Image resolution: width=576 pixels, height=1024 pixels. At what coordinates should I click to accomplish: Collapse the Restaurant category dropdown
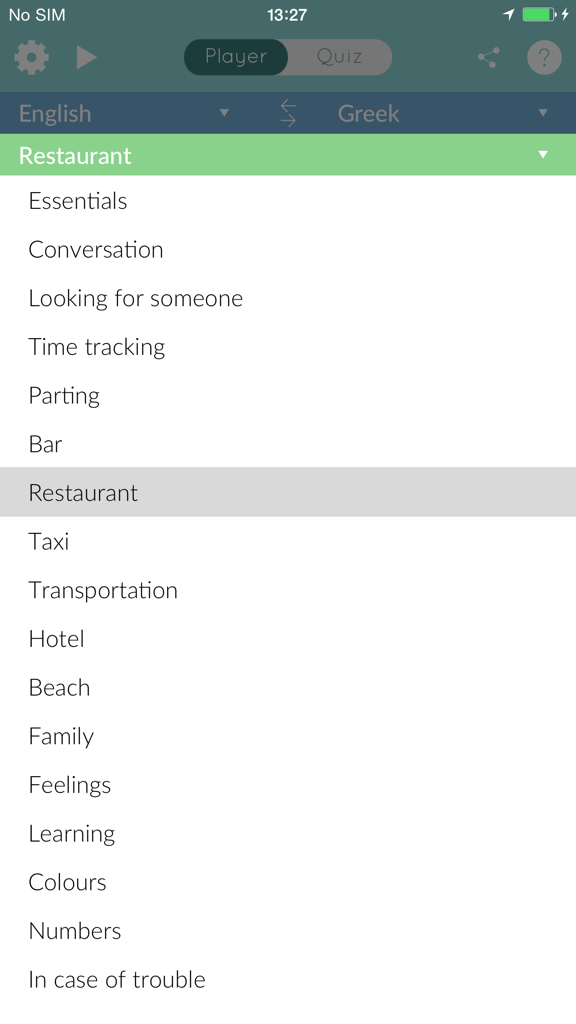[542, 155]
